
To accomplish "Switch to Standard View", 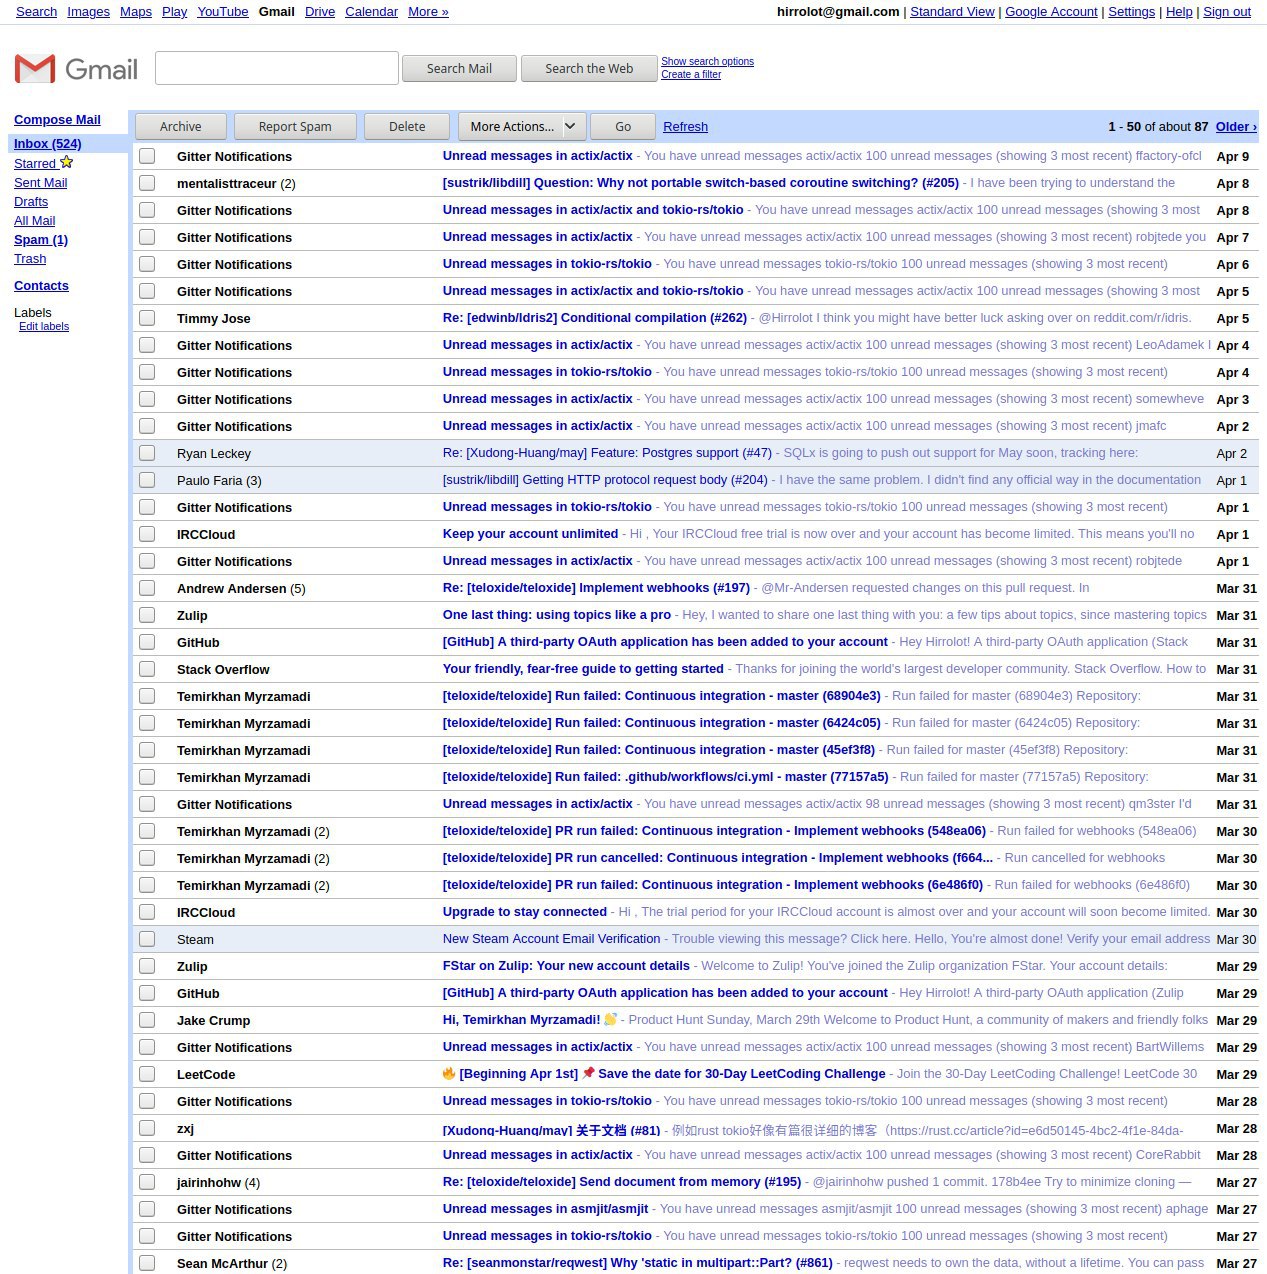I will [x=952, y=12].
